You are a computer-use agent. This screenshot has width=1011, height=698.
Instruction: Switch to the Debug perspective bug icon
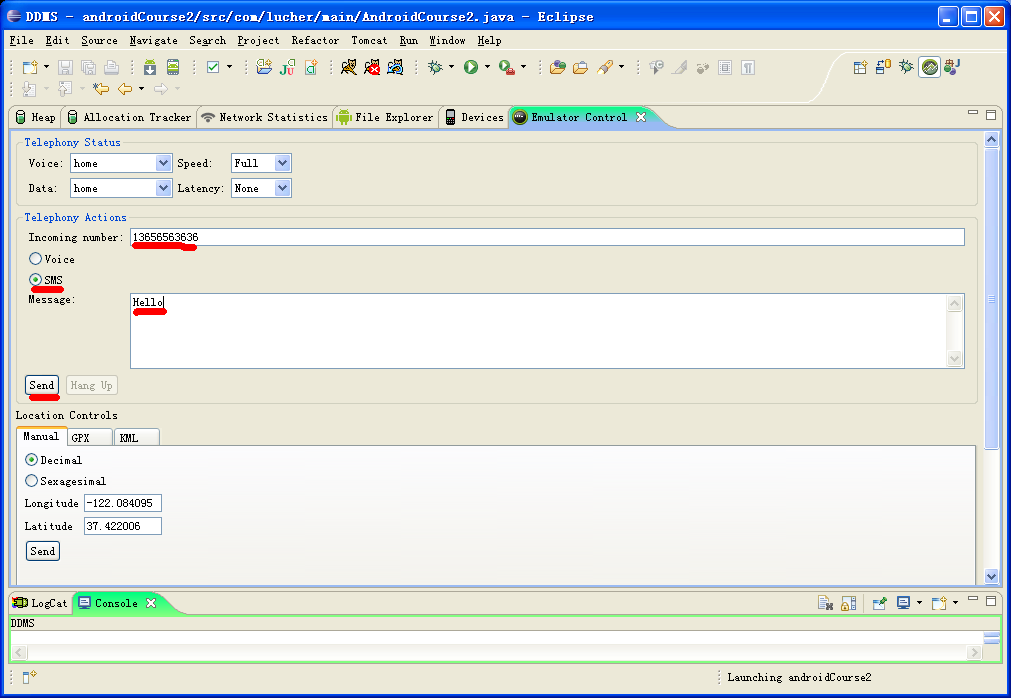907,66
